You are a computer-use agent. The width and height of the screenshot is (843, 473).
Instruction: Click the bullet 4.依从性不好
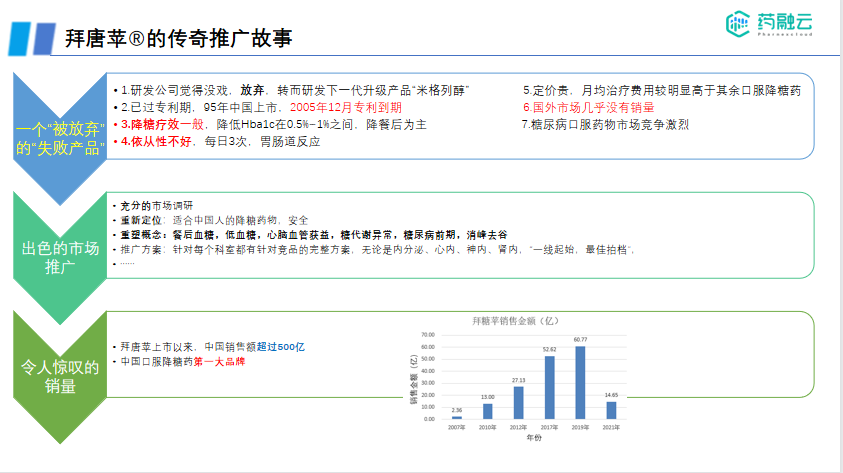(x=217, y=142)
